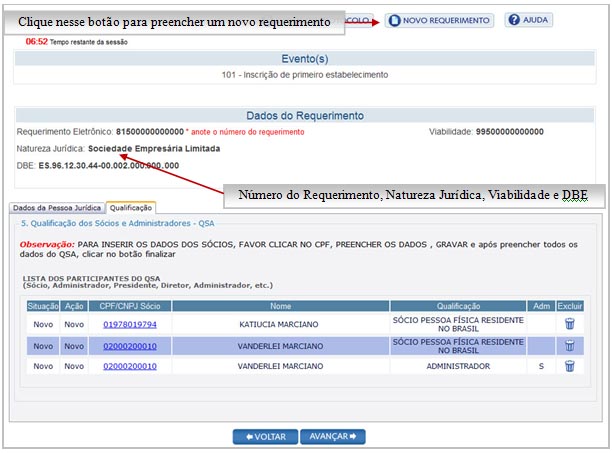Click the Nome column header
612x453 pixels.
[279, 306]
